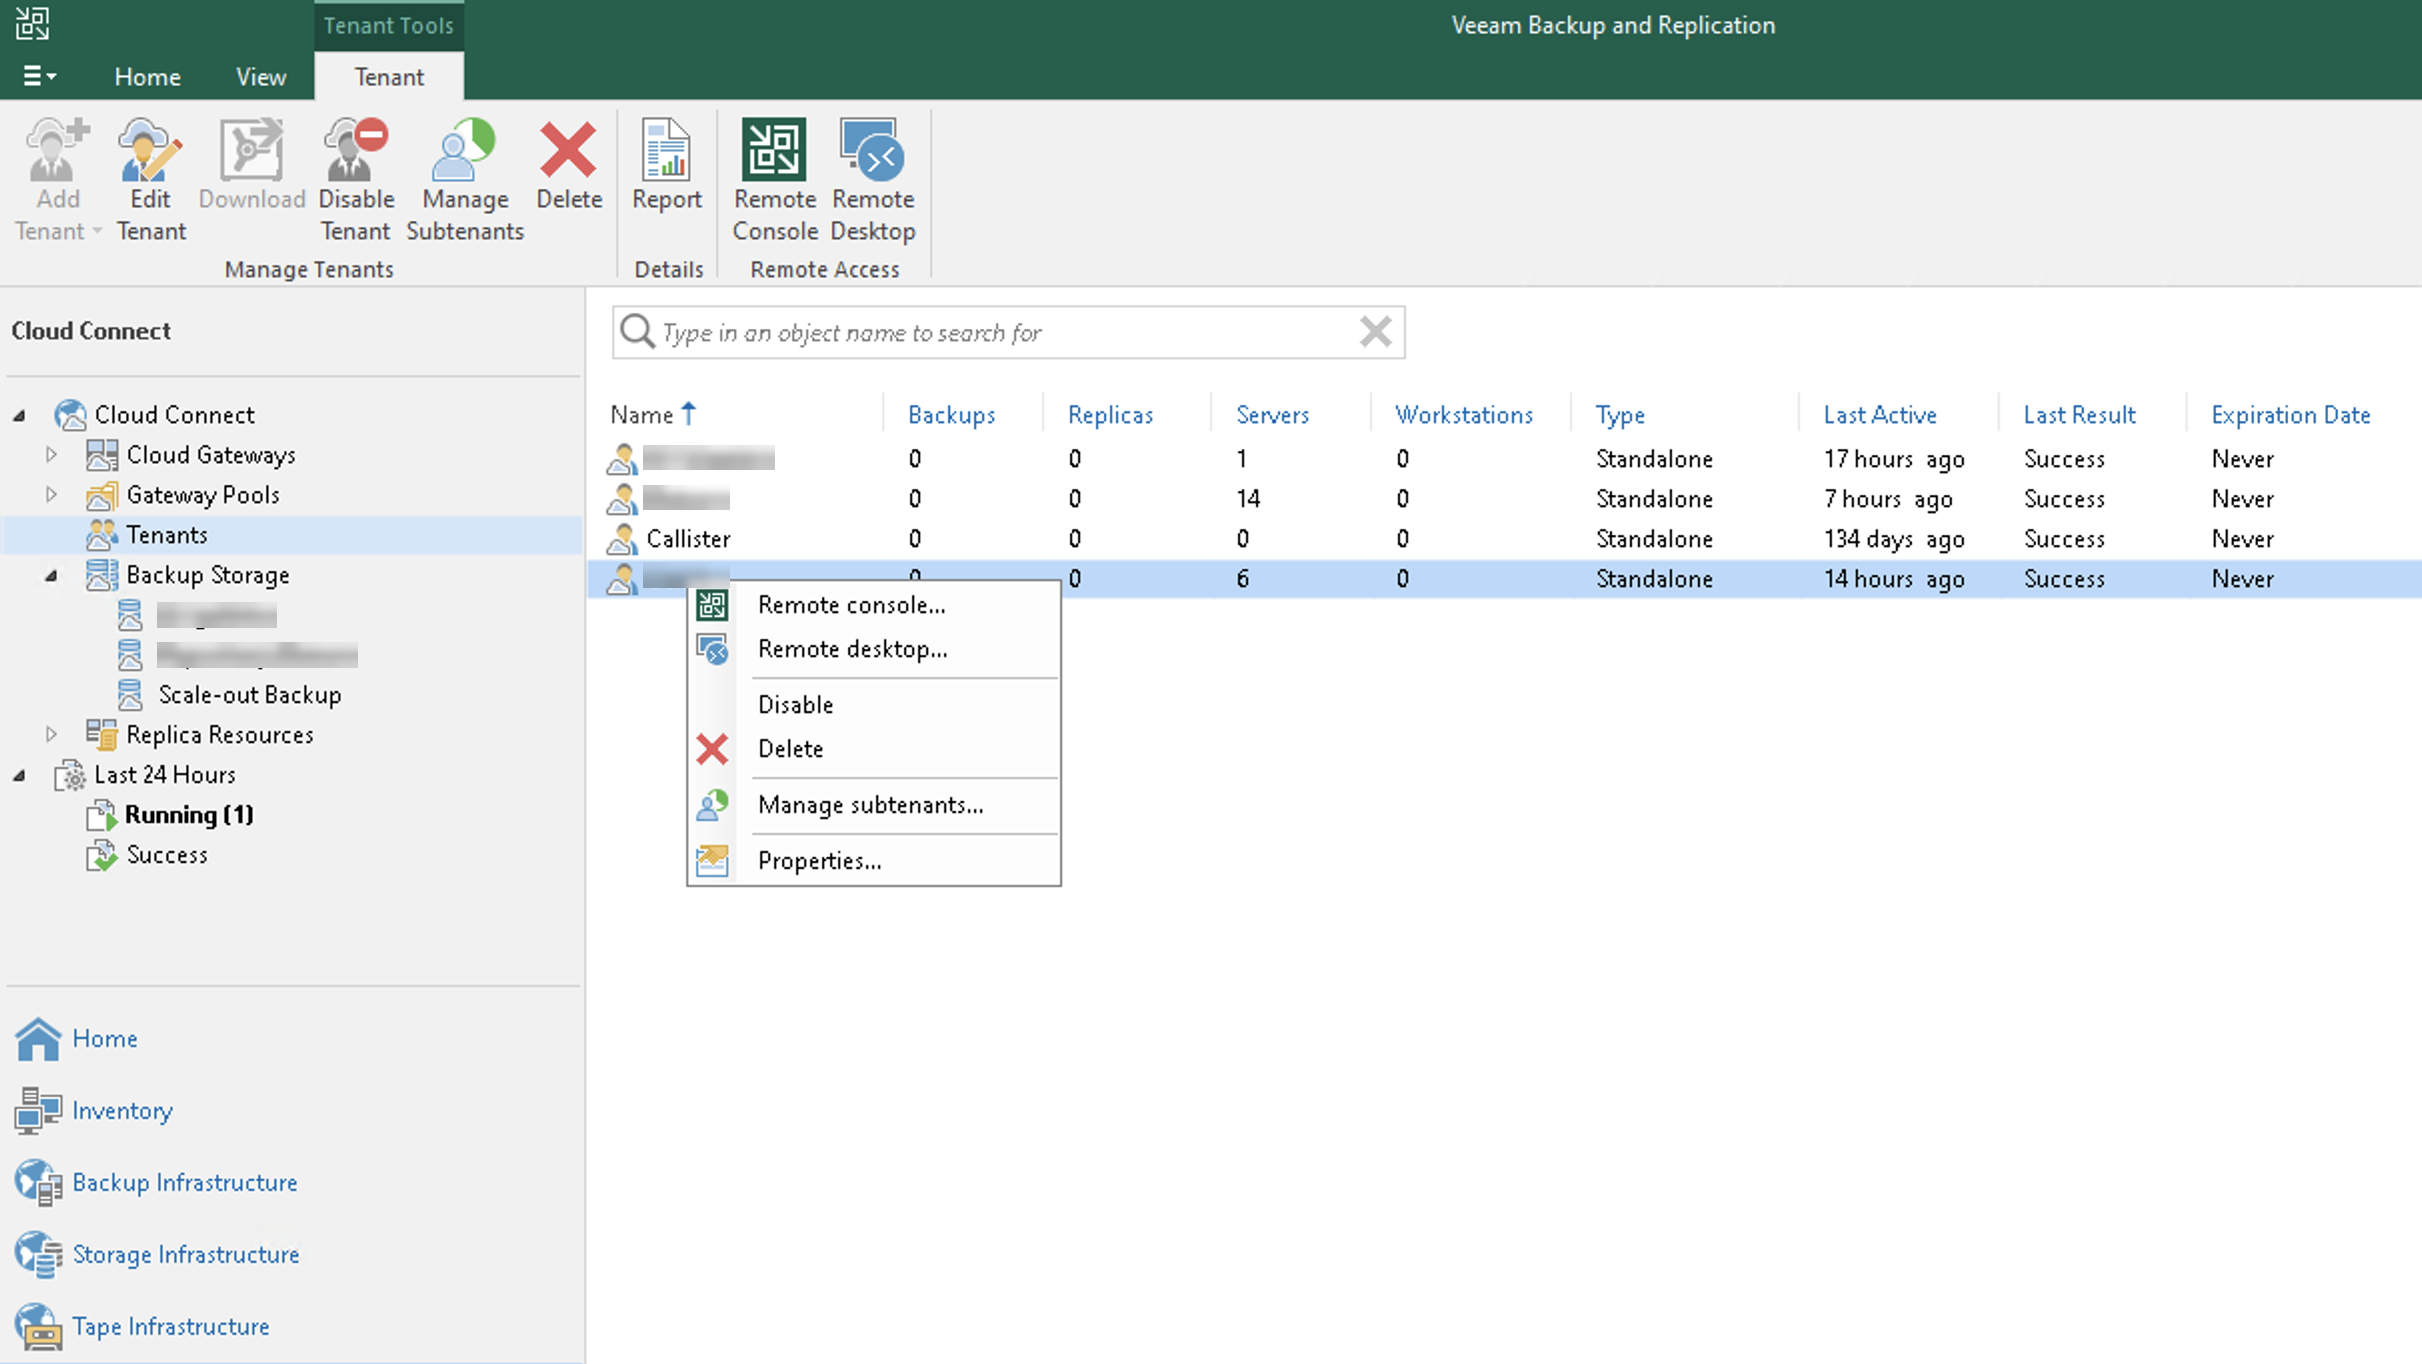This screenshot has width=2422, height=1364.
Task: Click the Callister tenant user icon
Action: click(x=621, y=539)
